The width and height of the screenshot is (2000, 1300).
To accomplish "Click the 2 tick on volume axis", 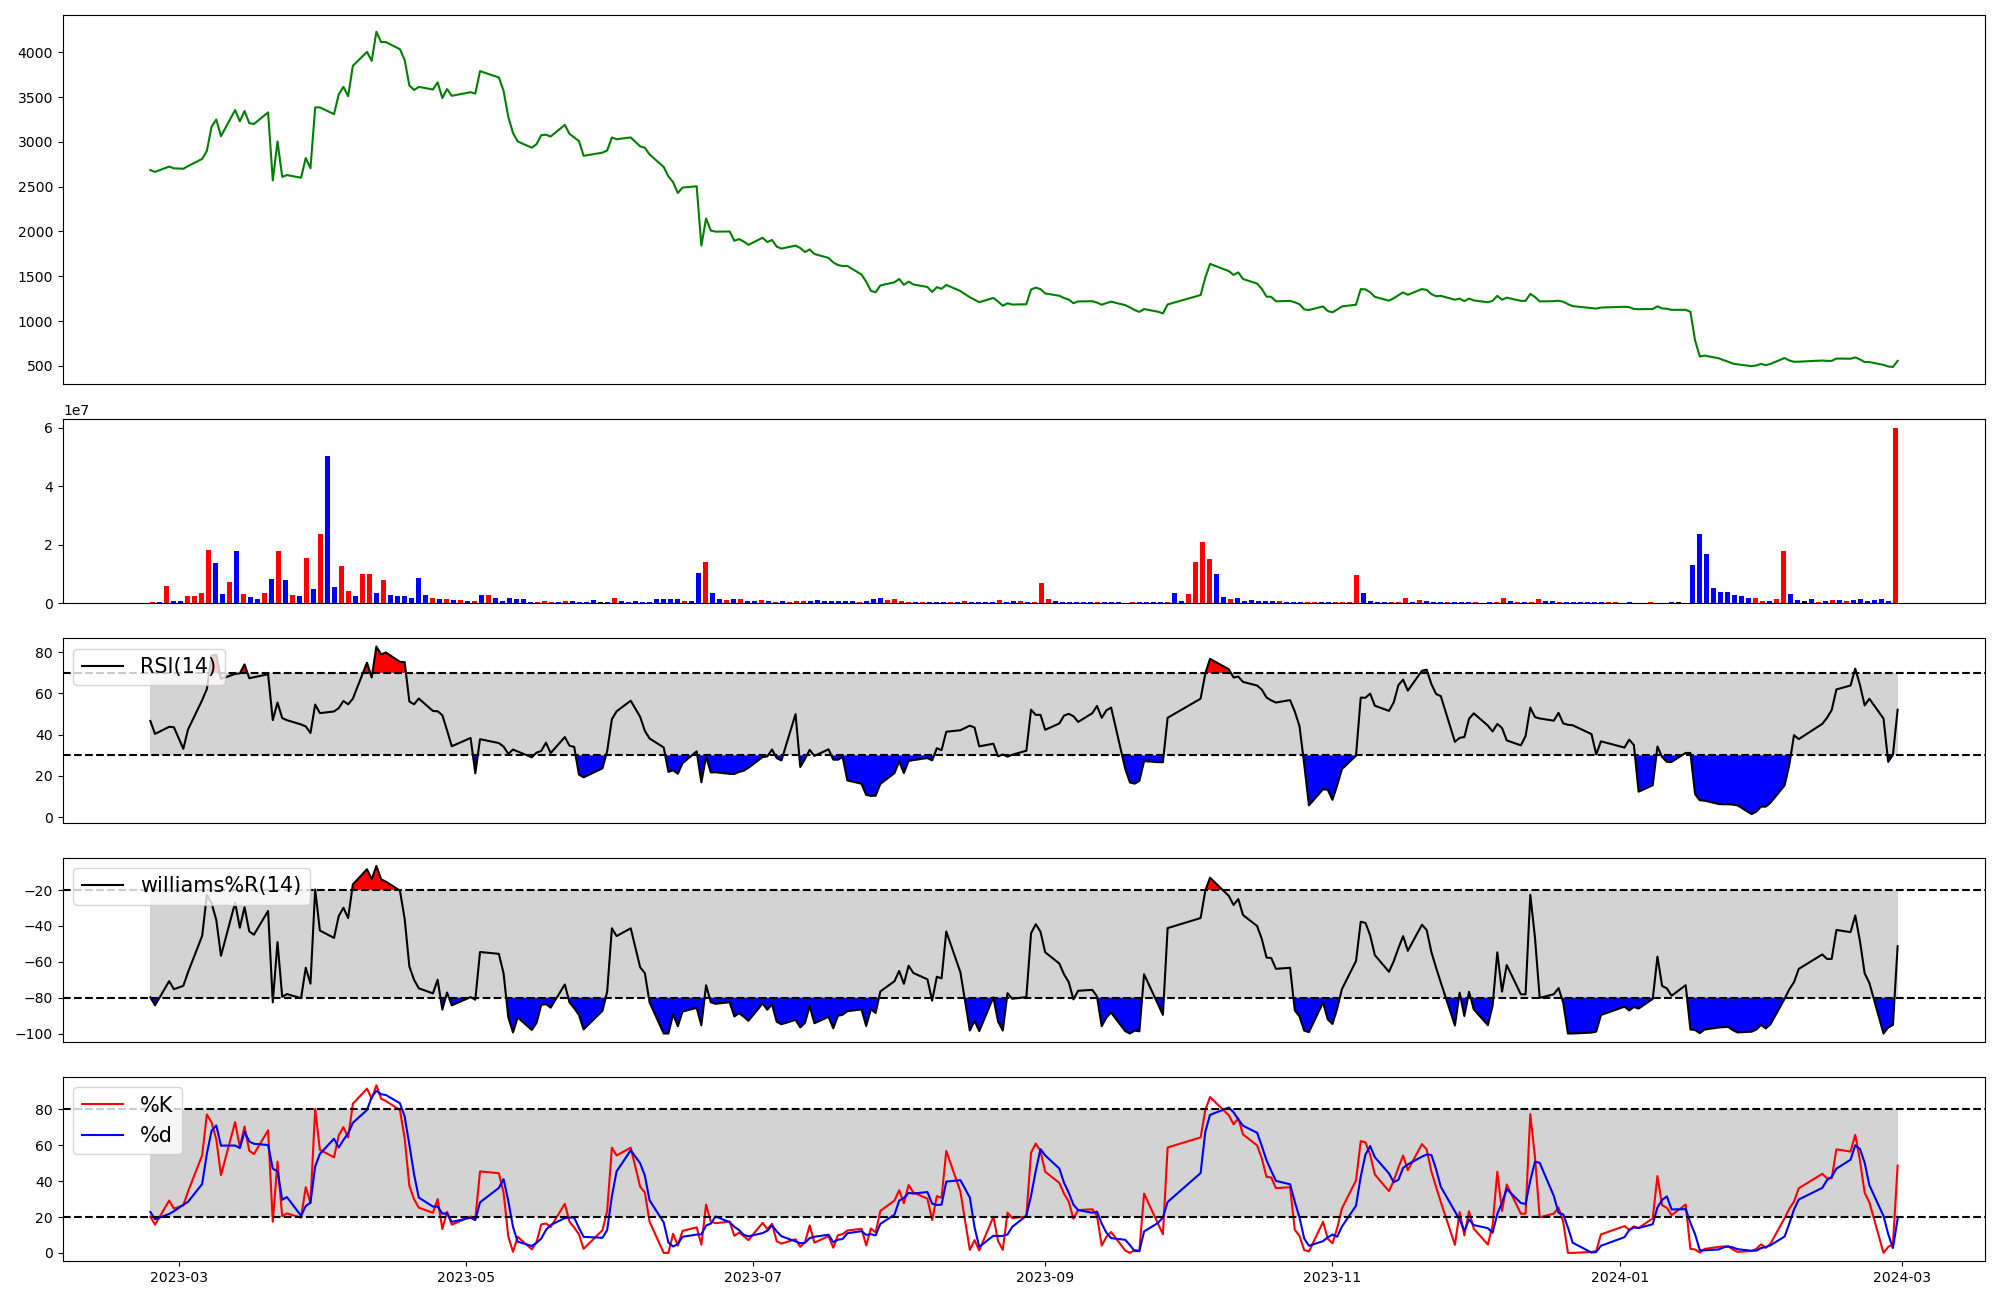I will pyautogui.click(x=49, y=545).
